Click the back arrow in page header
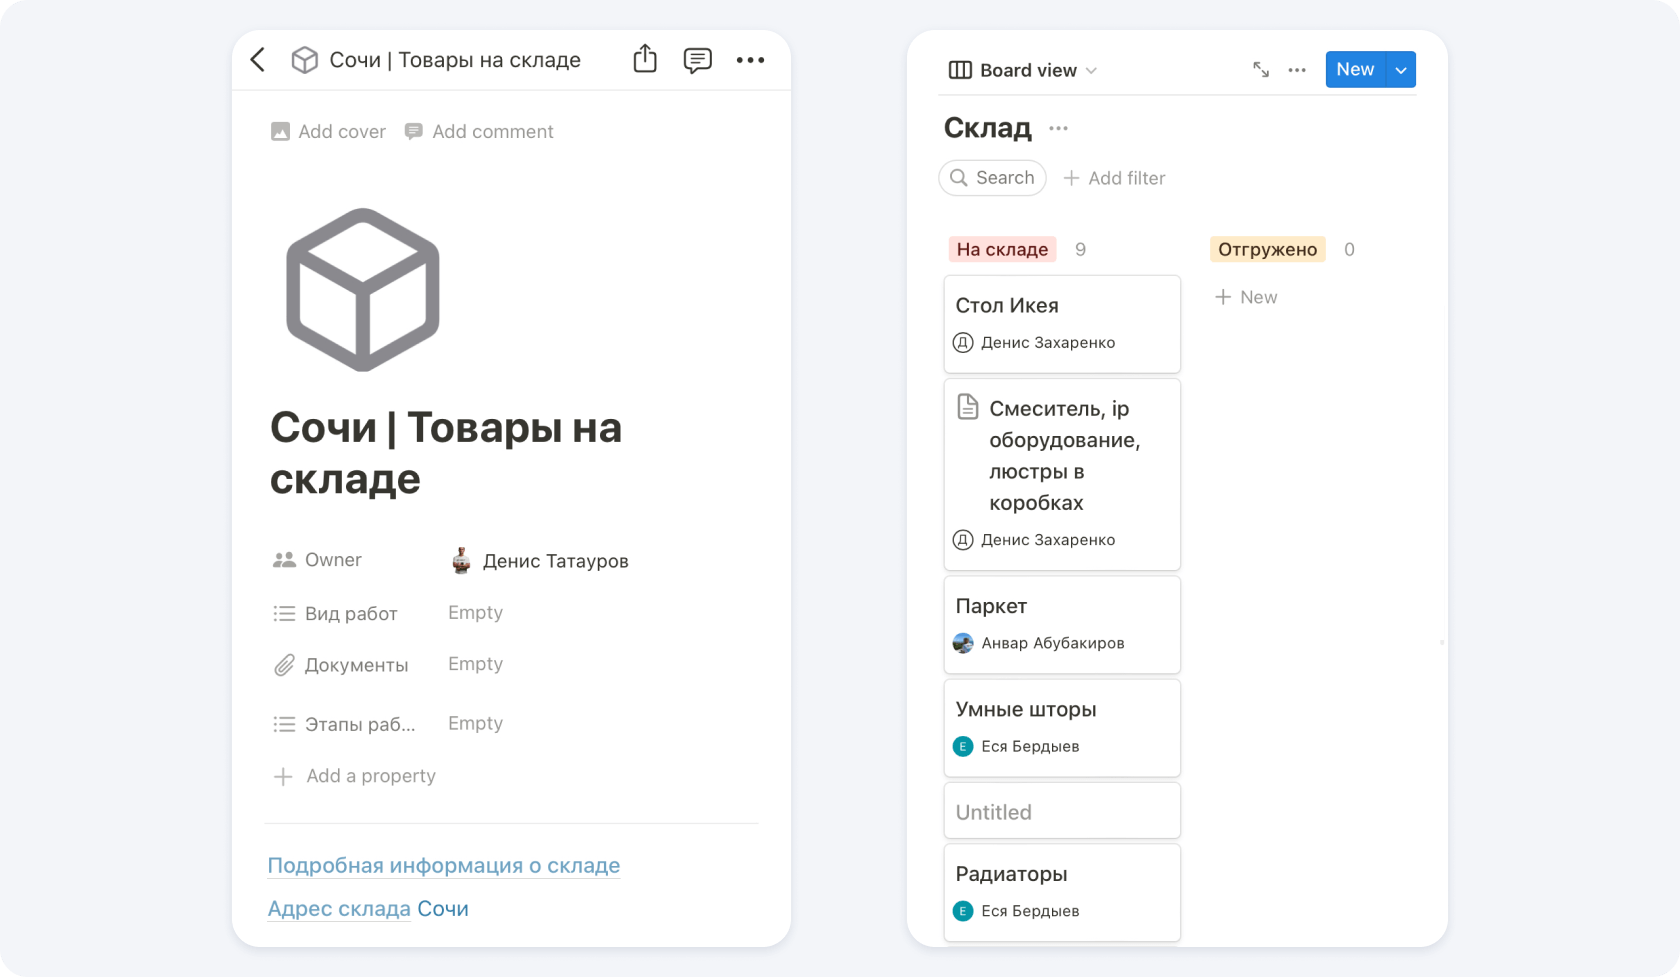Viewport: 1680px width, 977px height. point(258,60)
